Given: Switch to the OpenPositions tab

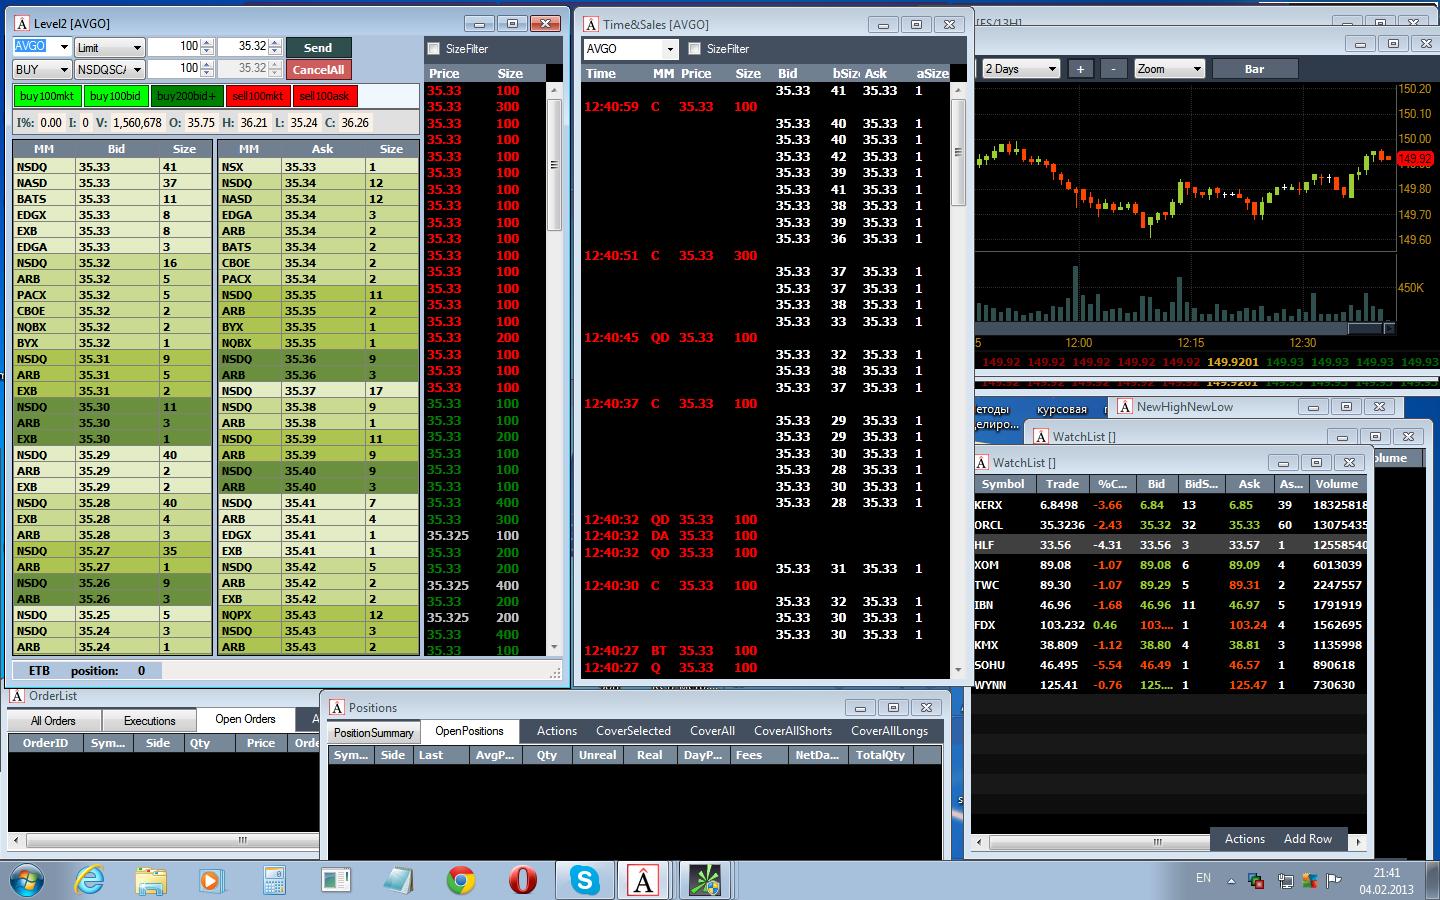Looking at the screenshot, I should [x=469, y=731].
